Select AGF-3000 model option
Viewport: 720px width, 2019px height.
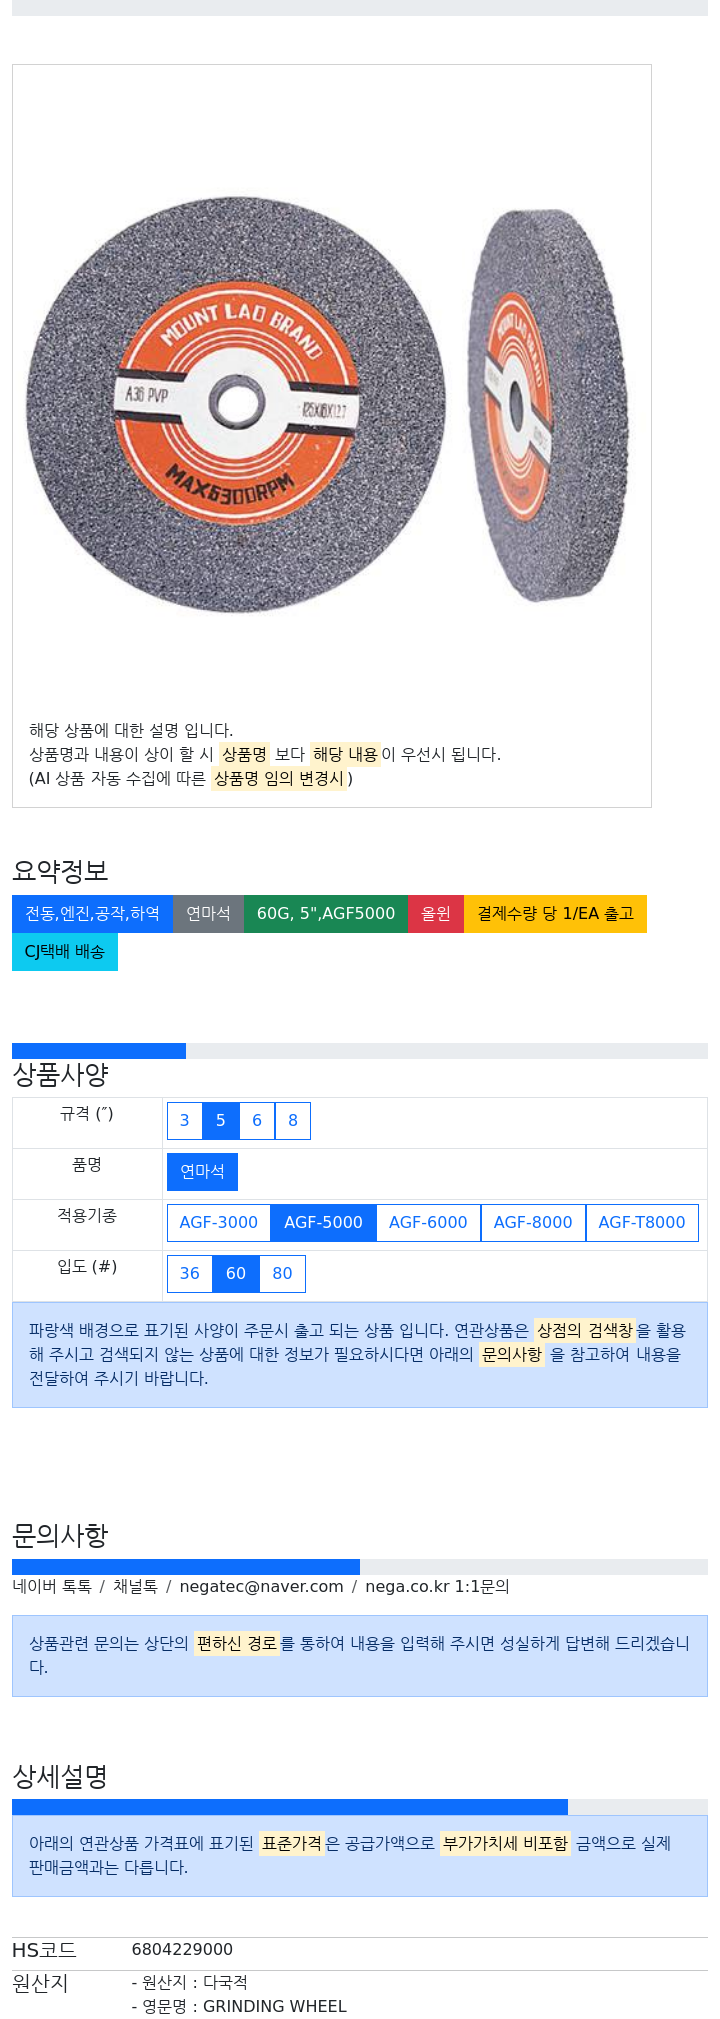(x=219, y=1223)
